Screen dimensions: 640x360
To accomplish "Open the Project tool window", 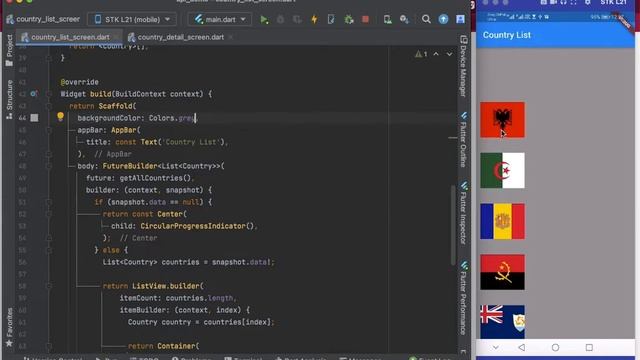I will pos(9,50).
